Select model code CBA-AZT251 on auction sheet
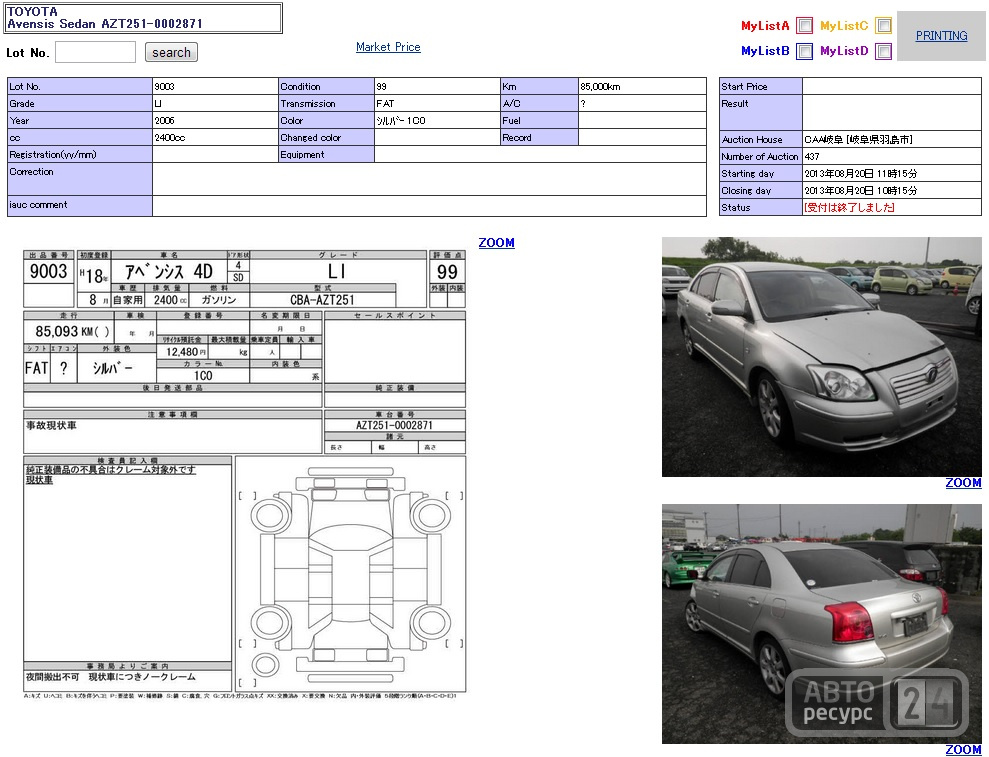The height and width of the screenshot is (757, 989). tap(322, 300)
